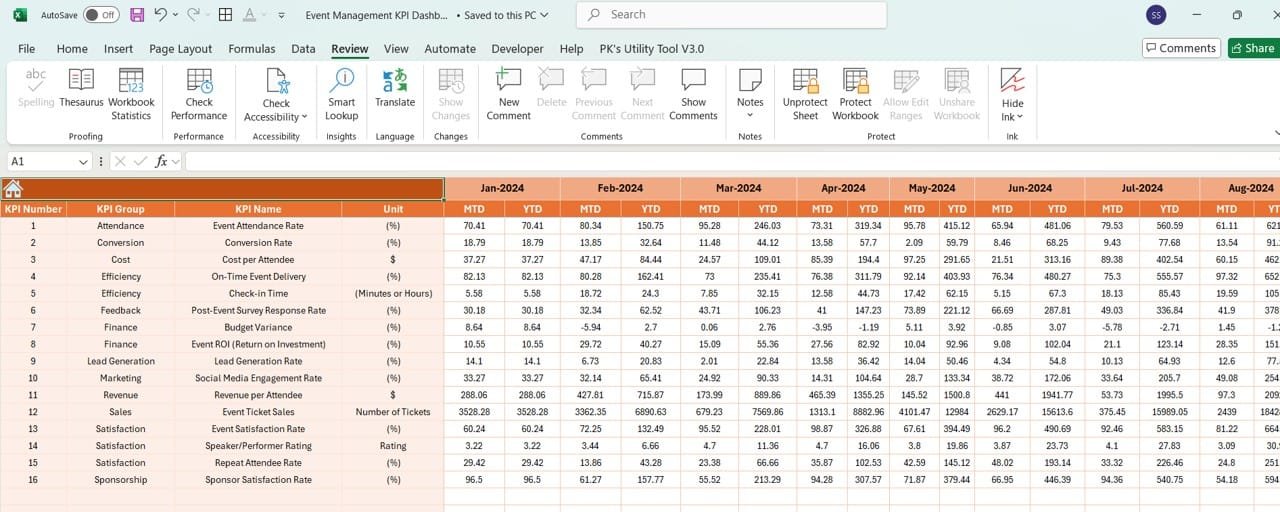The height and width of the screenshot is (512, 1280).
Task: Open the Comments pane button
Action: [1179, 48]
